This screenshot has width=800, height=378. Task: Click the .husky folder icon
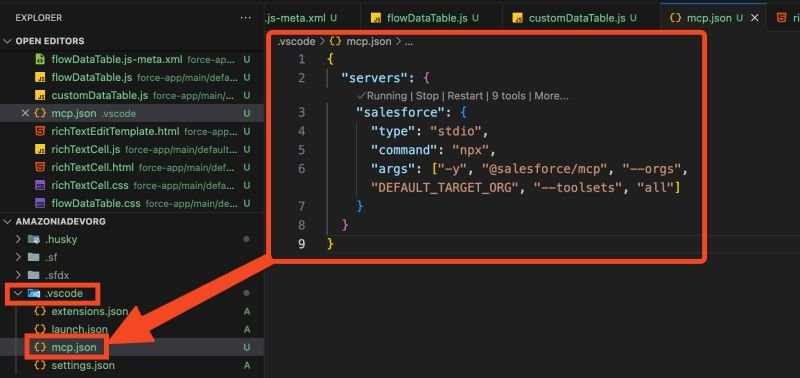[34, 239]
